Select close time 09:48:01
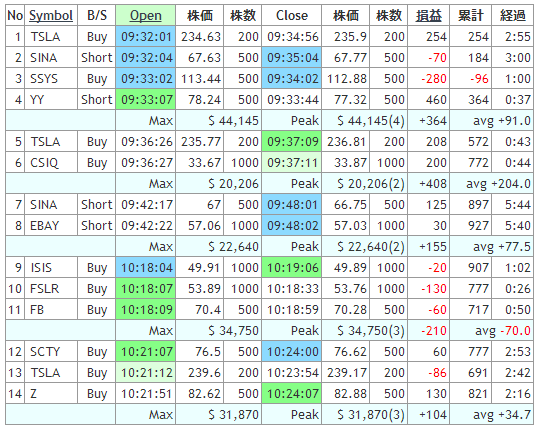 (x=292, y=205)
